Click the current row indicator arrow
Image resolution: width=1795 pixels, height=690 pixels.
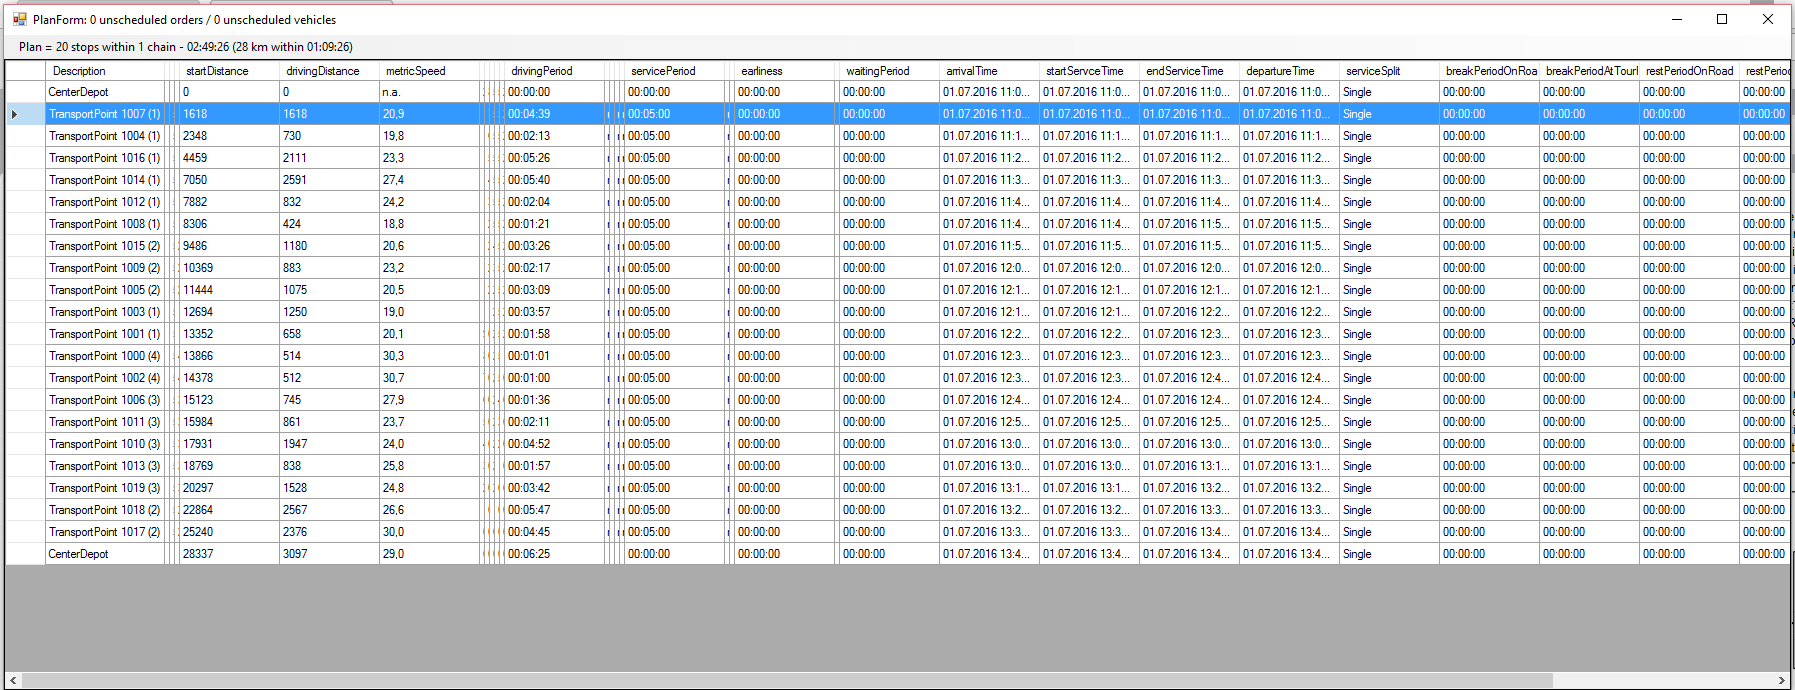[14, 114]
